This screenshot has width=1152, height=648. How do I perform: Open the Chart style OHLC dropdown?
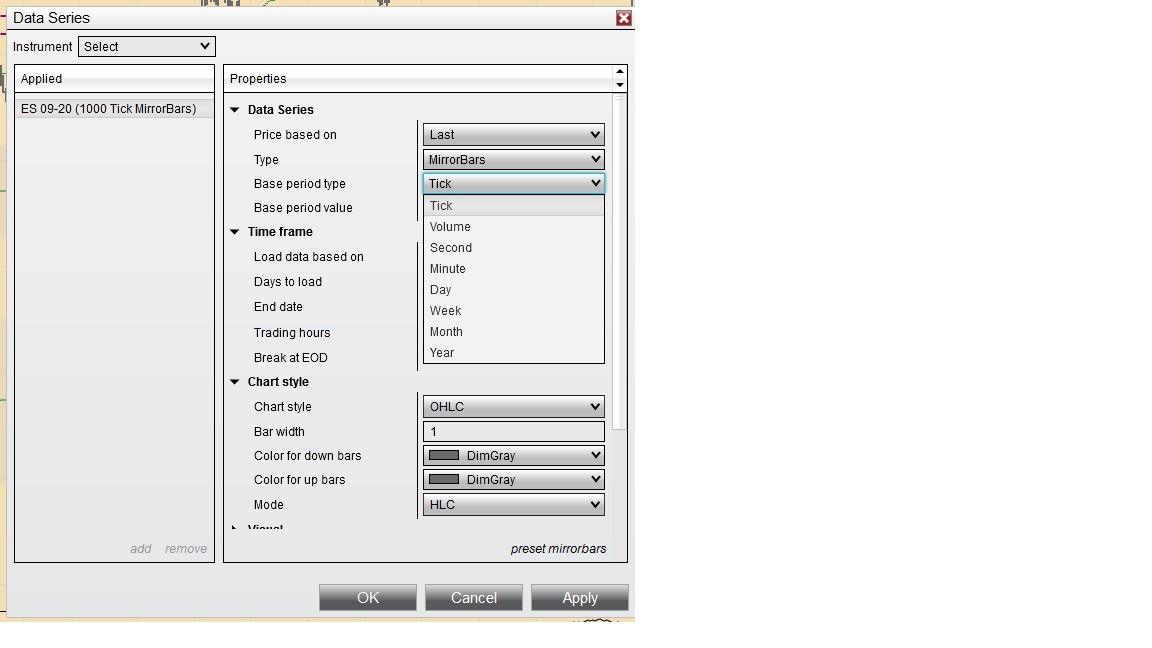pos(514,406)
